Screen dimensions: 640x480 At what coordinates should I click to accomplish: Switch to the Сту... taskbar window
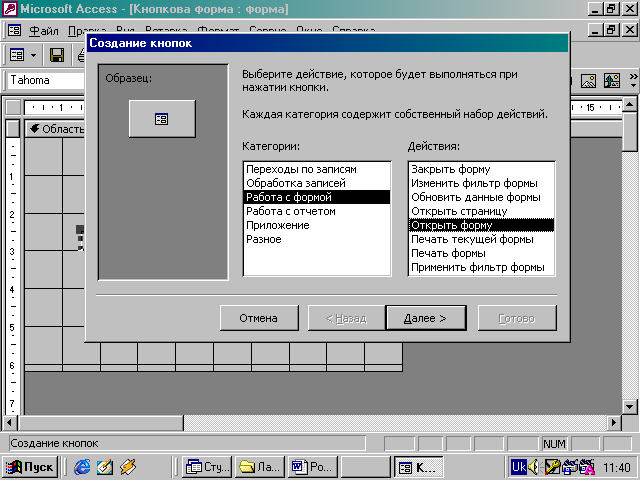coord(207,467)
